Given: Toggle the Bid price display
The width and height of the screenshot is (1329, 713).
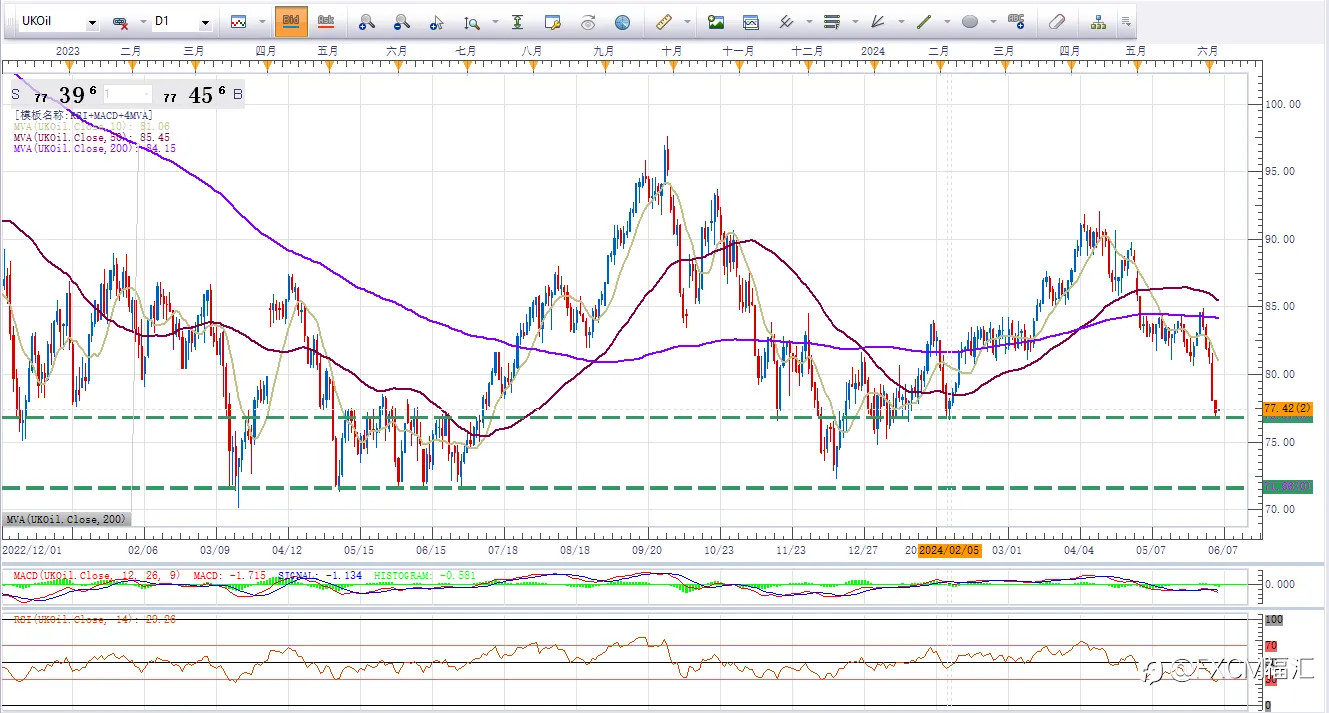Looking at the screenshot, I should [x=291, y=20].
